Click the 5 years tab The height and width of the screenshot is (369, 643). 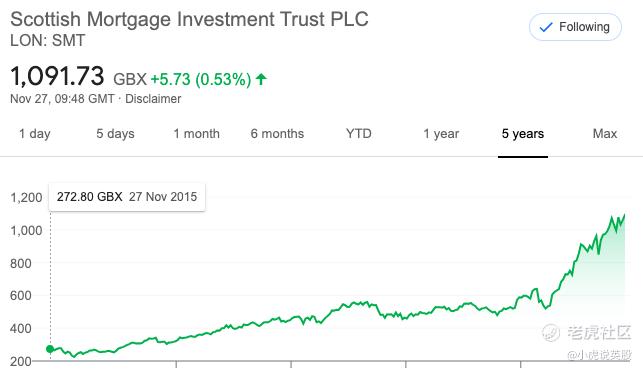(523, 134)
